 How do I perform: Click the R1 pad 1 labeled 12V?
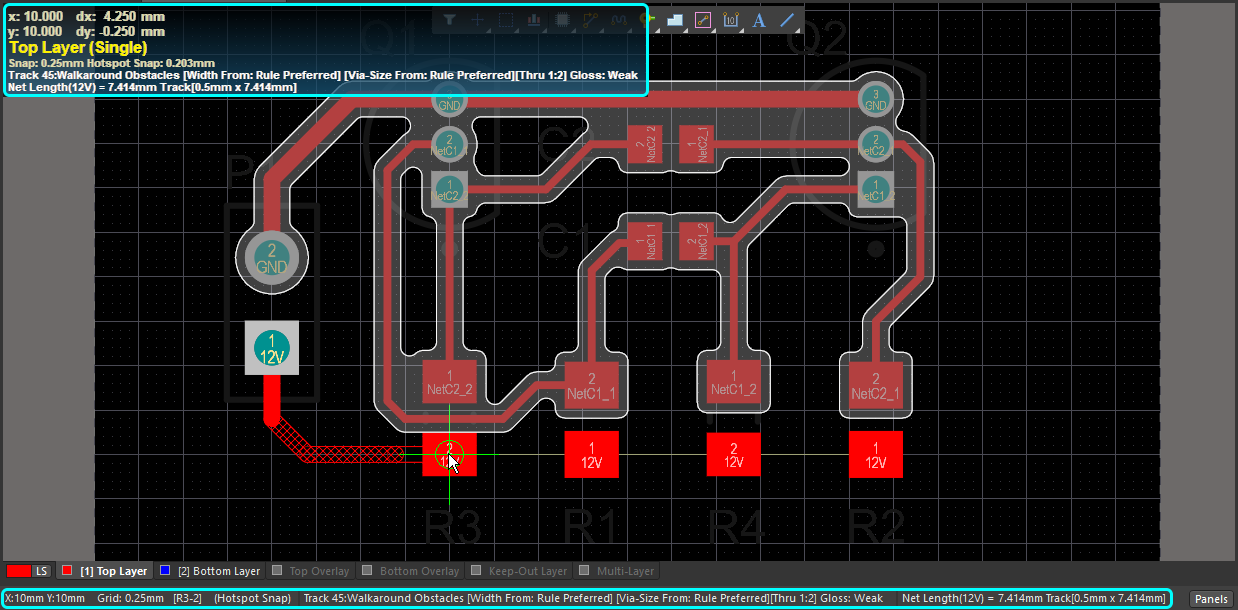pyautogui.click(x=591, y=454)
